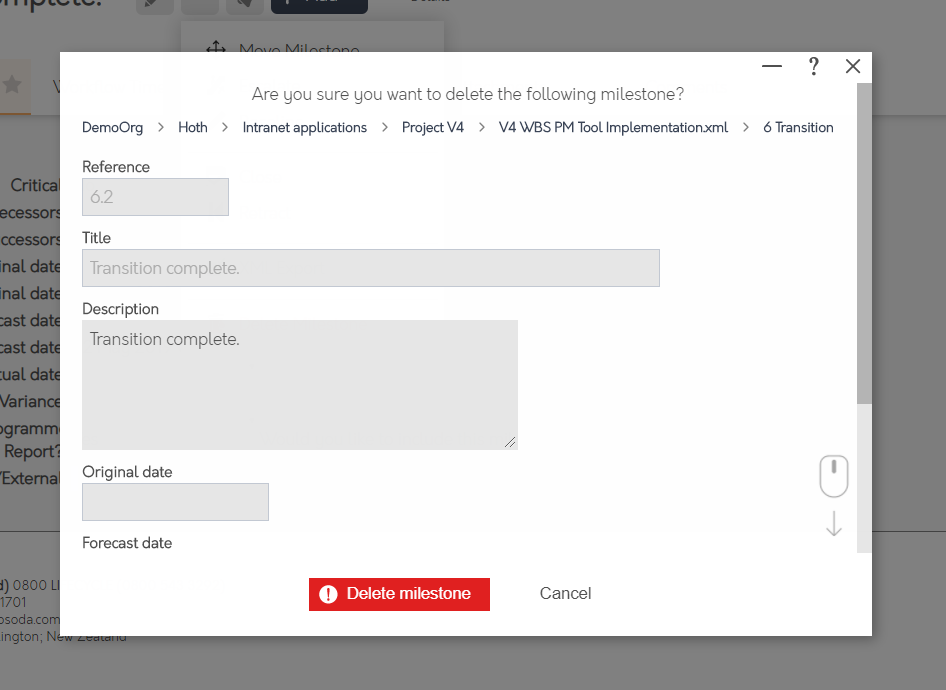
Task: Go to Intranet applications breadcrumb link
Action: (304, 127)
